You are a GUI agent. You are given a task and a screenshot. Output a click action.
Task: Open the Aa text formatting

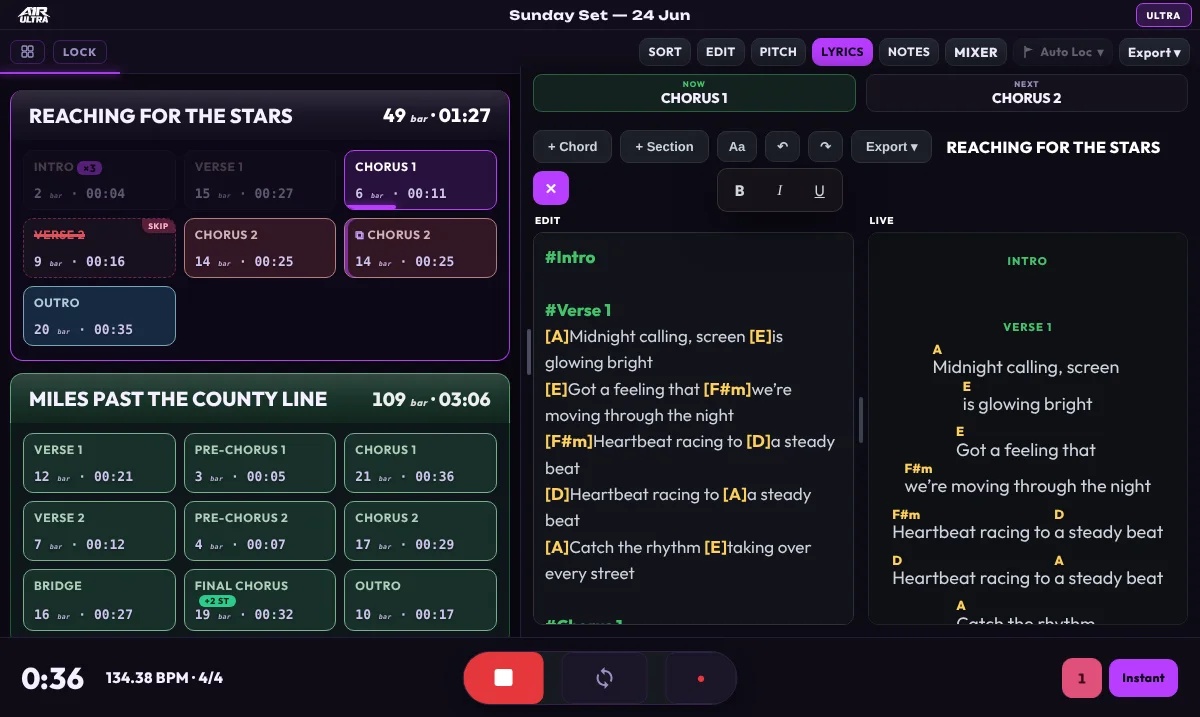pyautogui.click(x=737, y=146)
